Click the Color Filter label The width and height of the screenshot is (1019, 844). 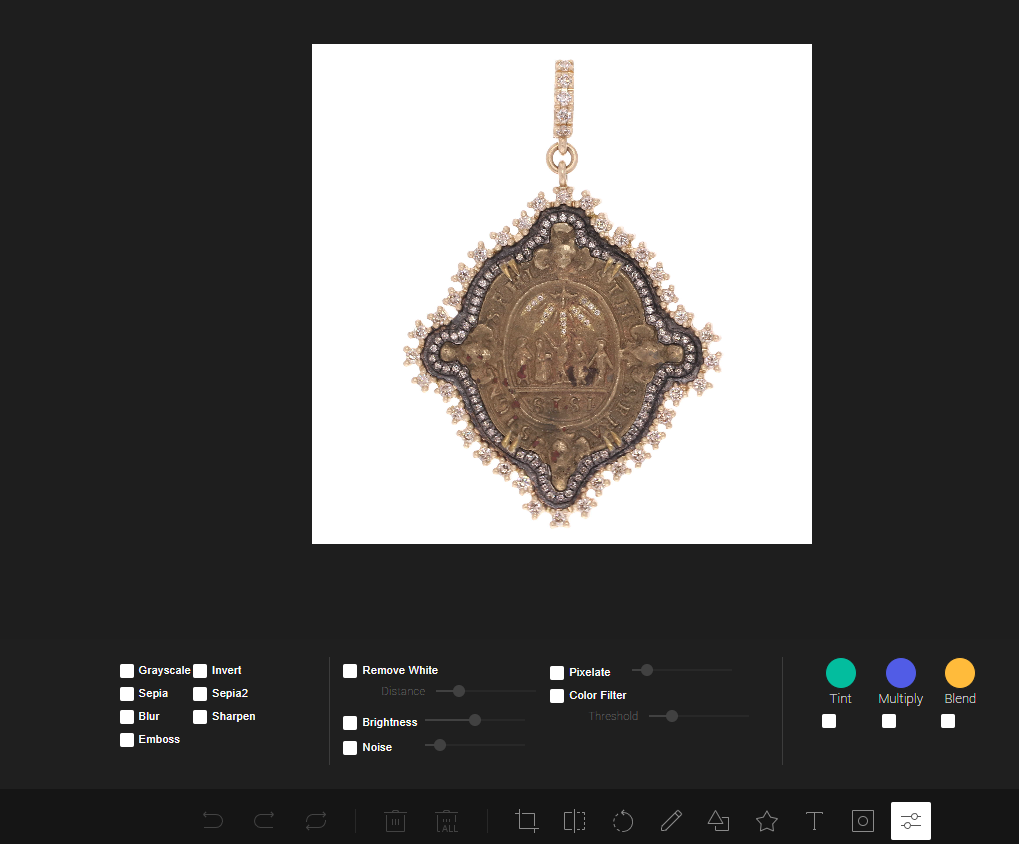click(598, 695)
